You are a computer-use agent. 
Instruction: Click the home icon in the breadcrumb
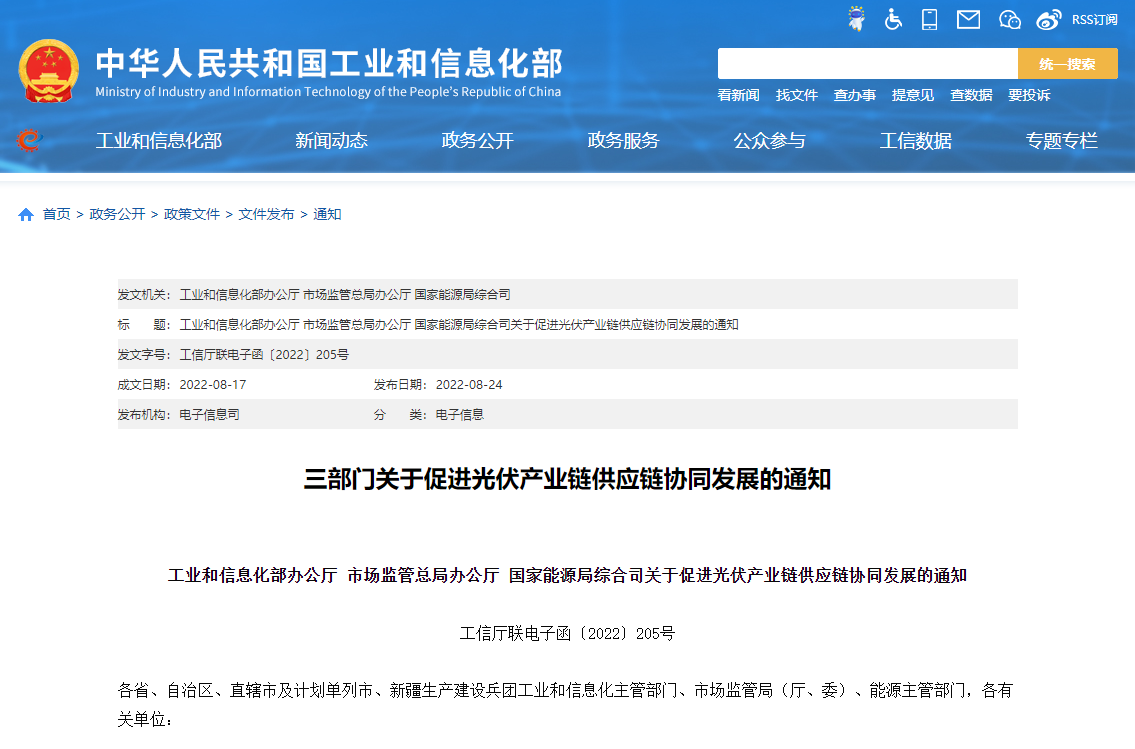coord(25,214)
